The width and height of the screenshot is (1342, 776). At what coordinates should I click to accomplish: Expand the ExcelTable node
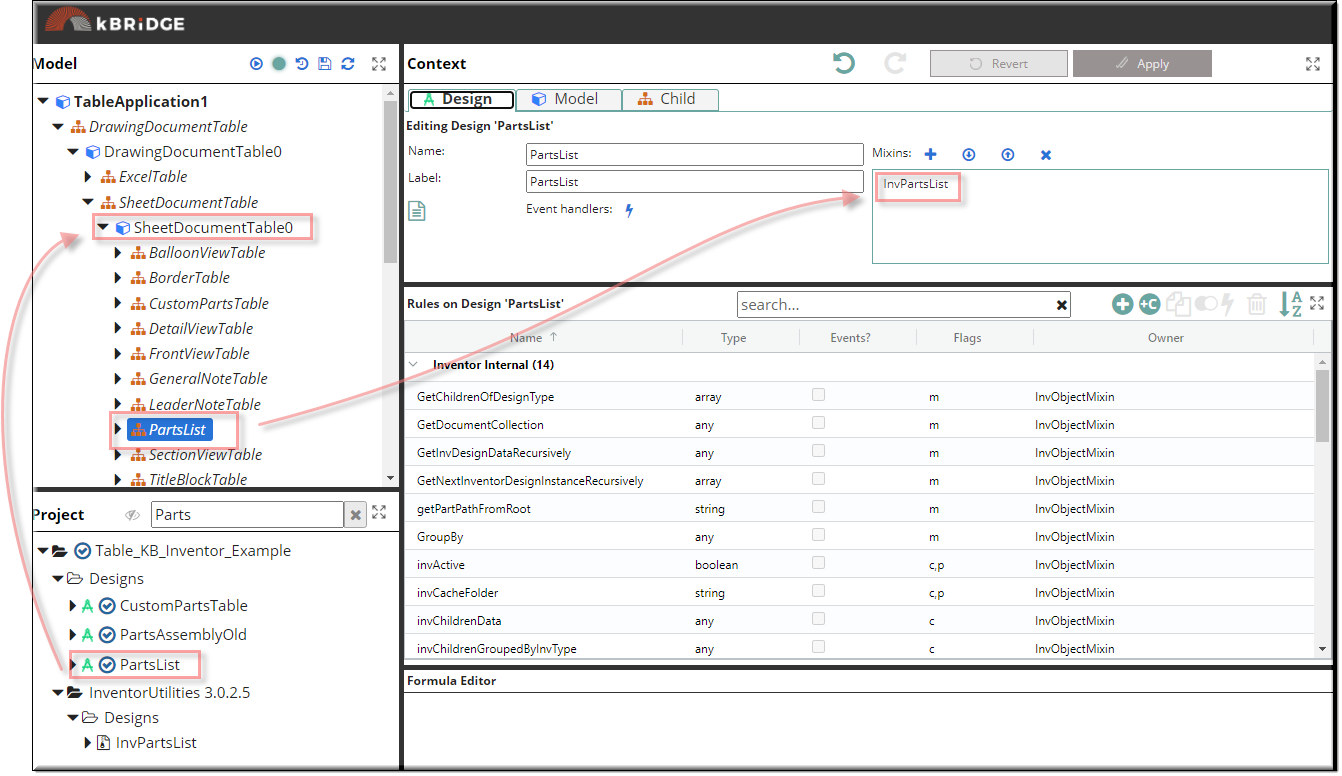(88, 177)
